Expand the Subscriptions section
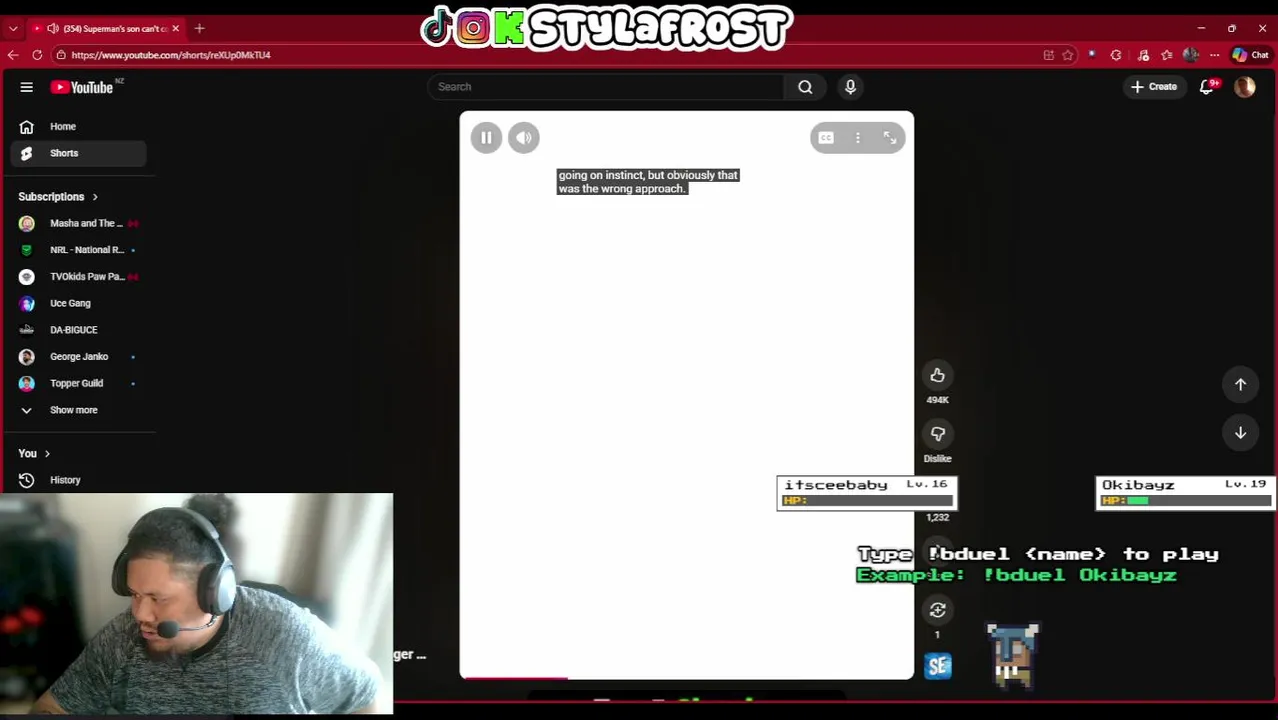Image resolution: width=1278 pixels, height=720 pixels. (58, 197)
